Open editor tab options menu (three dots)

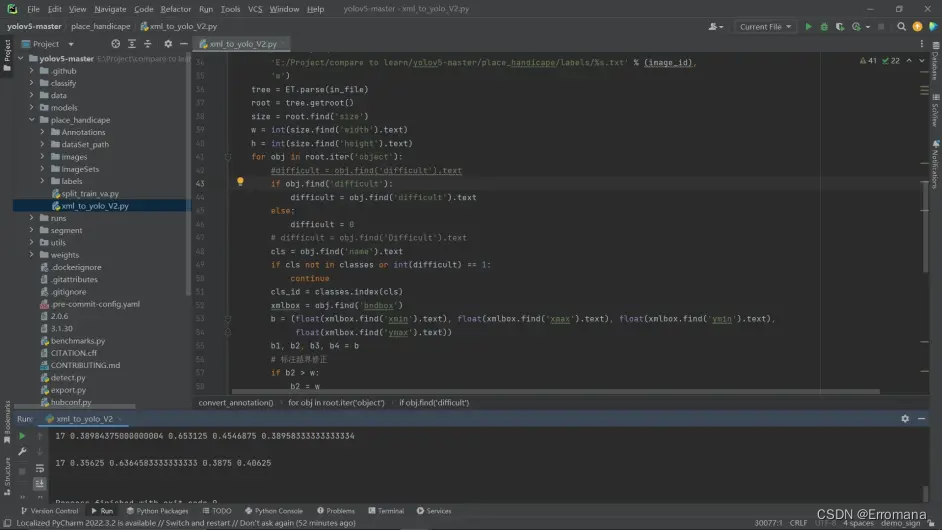point(922,44)
